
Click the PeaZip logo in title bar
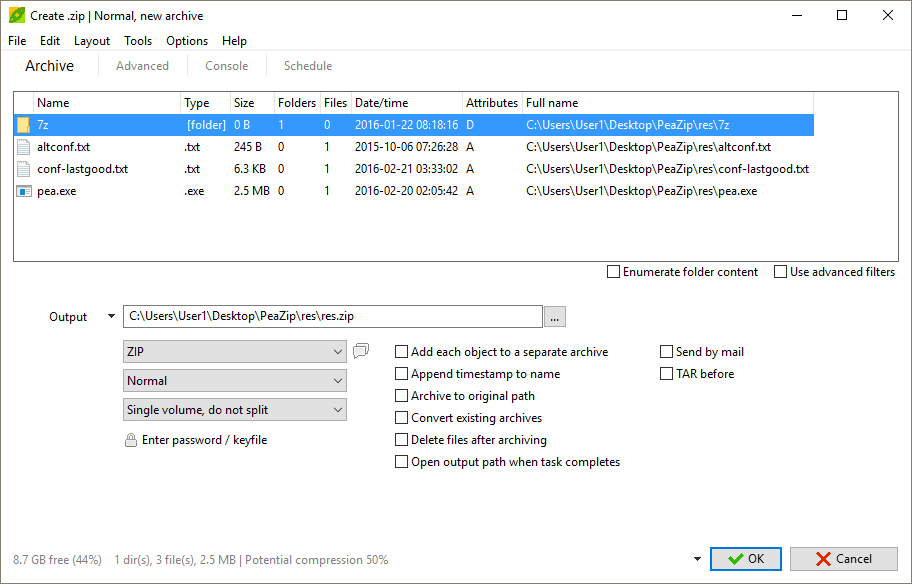(16, 16)
